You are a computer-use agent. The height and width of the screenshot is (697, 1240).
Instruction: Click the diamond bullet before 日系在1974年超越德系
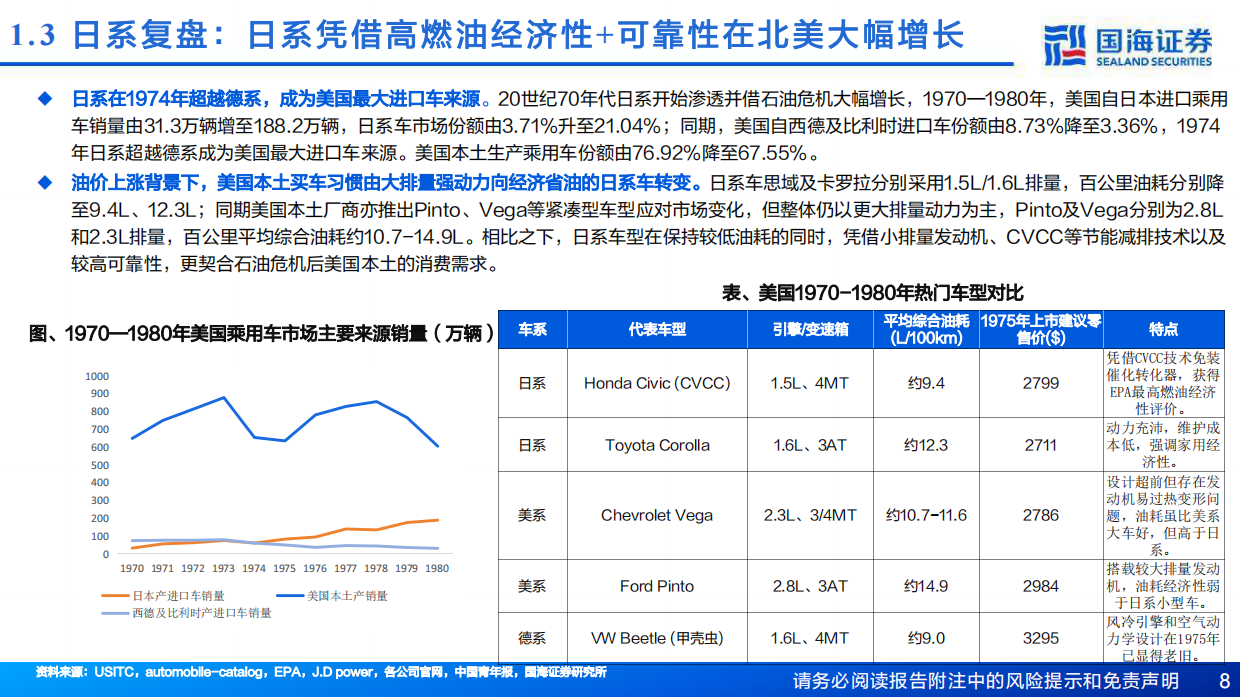coord(43,101)
